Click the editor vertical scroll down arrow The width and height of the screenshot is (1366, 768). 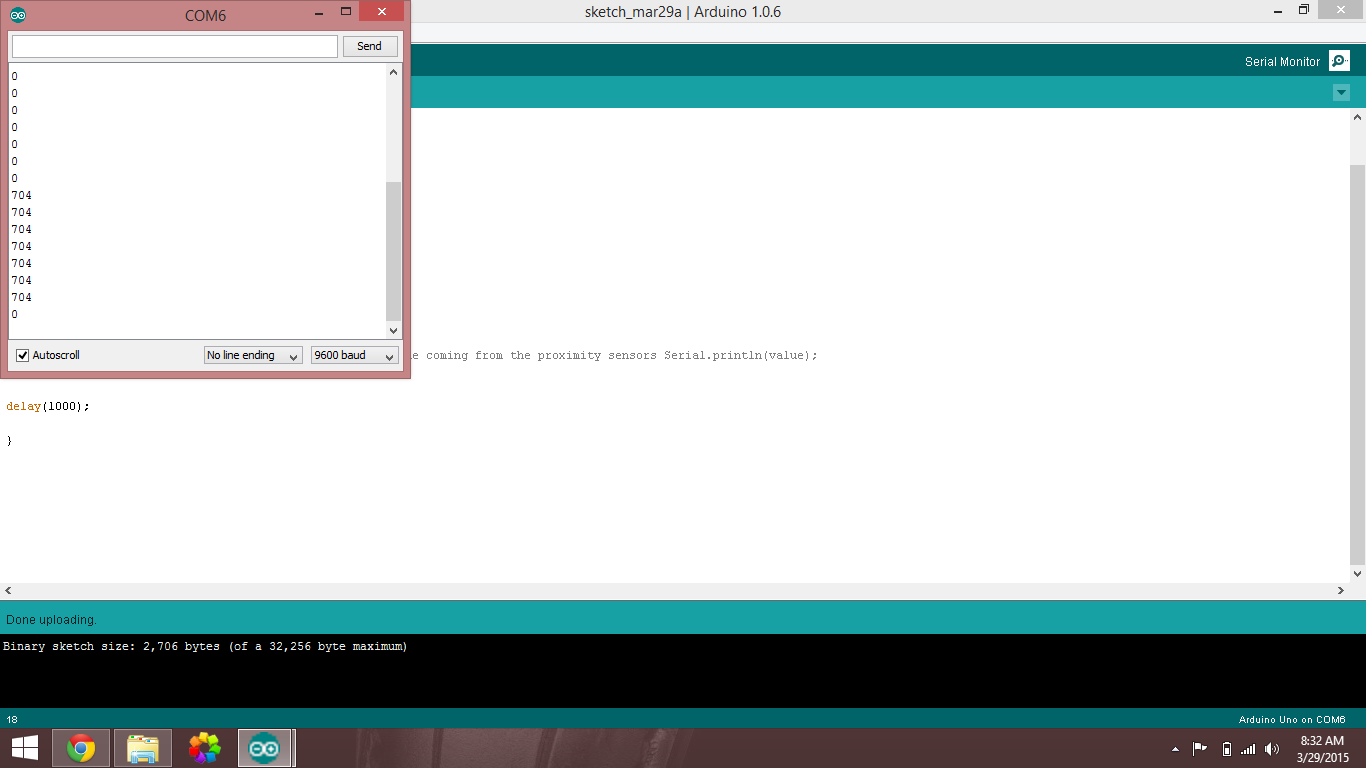coord(1357,574)
